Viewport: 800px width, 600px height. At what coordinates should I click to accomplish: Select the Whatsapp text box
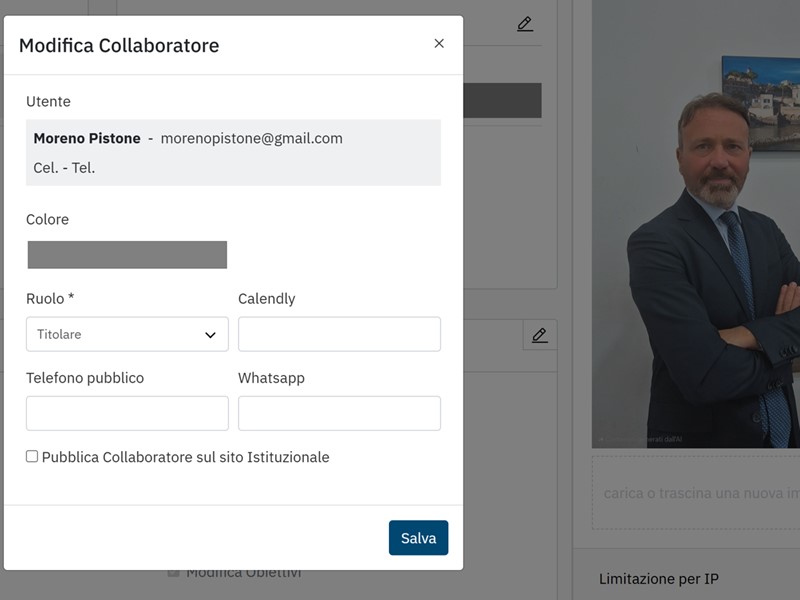point(339,413)
